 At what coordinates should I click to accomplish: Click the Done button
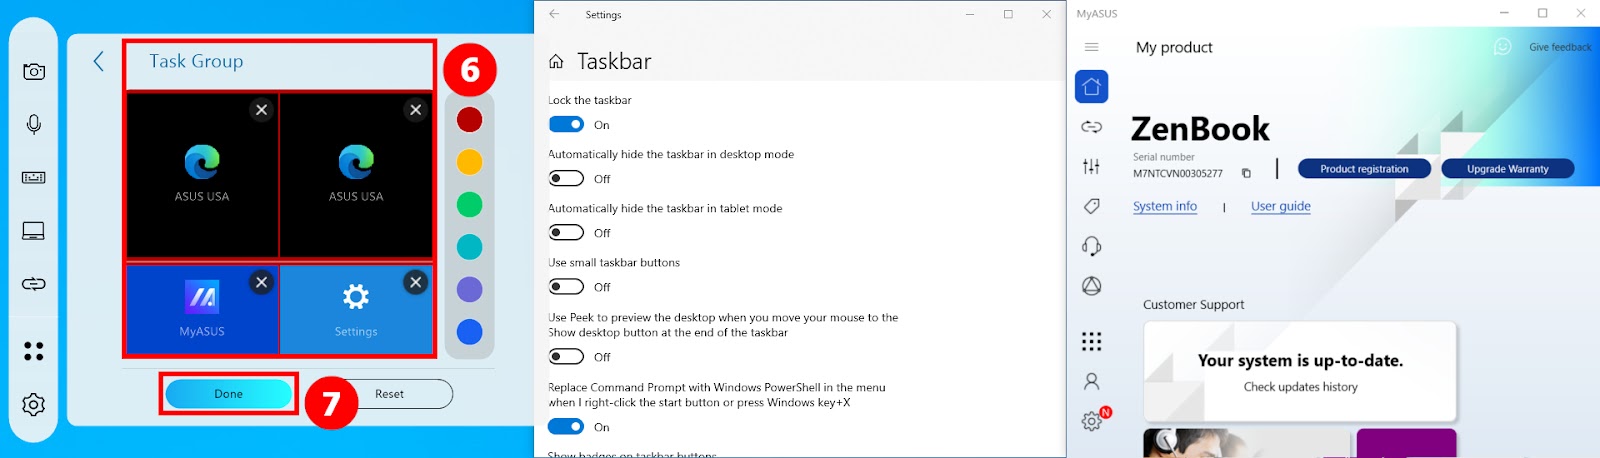[x=229, y=394]
